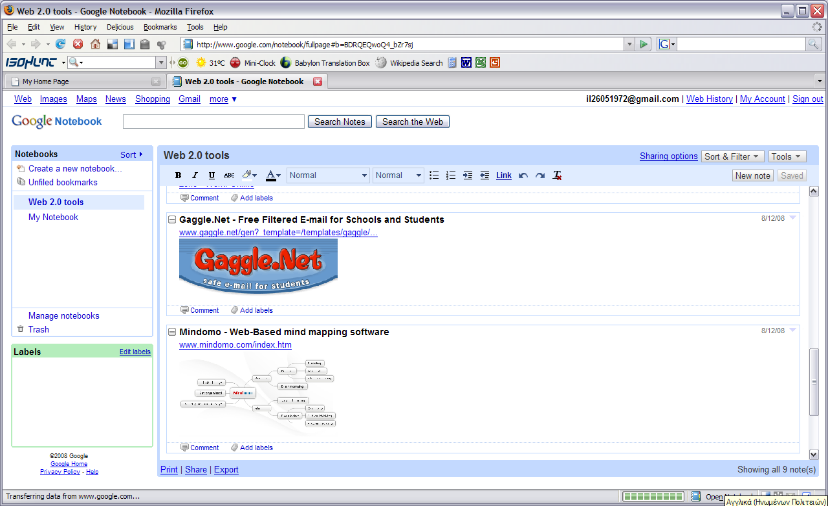The height and width of the screenshot is (506, 828).
Task: Reload the current page
Action: coord(61,44)
